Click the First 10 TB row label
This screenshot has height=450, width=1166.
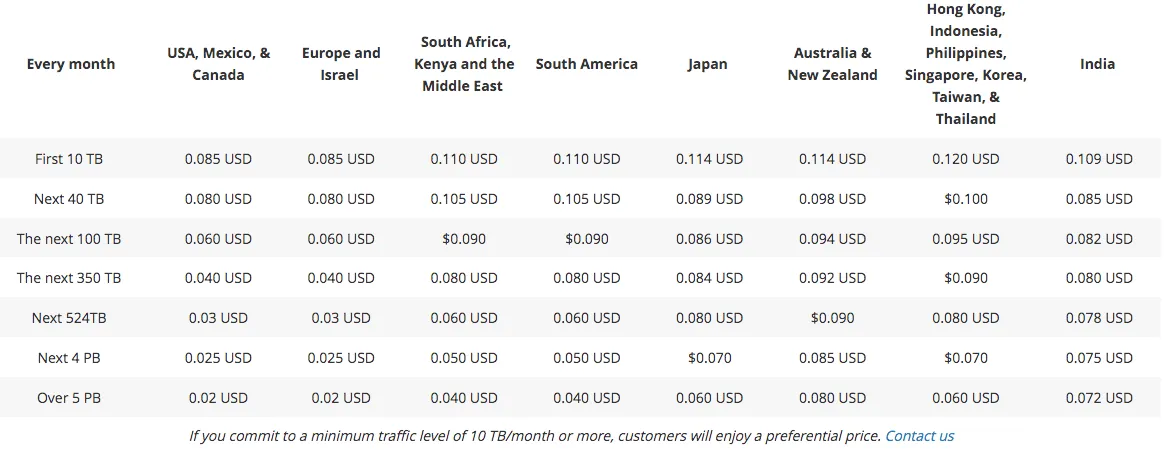[69, 158]
